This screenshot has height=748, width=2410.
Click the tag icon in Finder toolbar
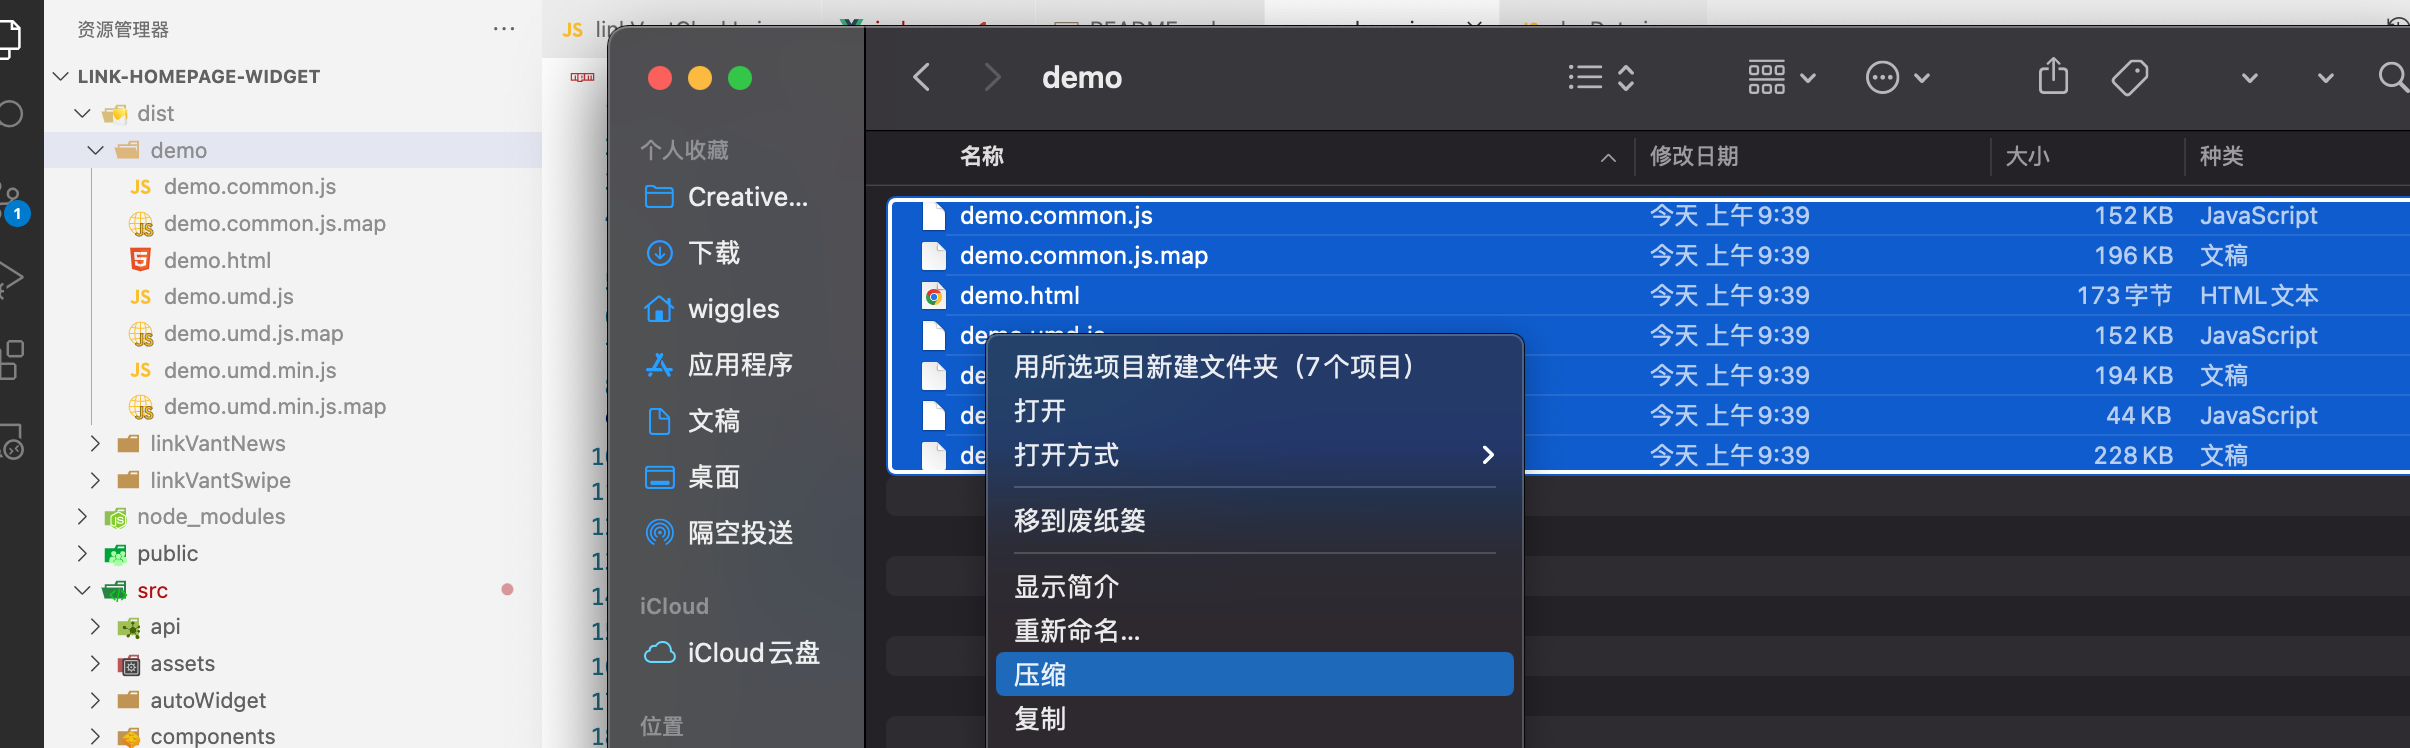[2129, 77]
